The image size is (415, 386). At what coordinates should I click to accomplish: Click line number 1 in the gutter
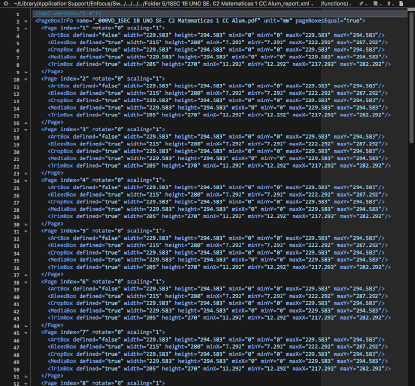point(18,15)
